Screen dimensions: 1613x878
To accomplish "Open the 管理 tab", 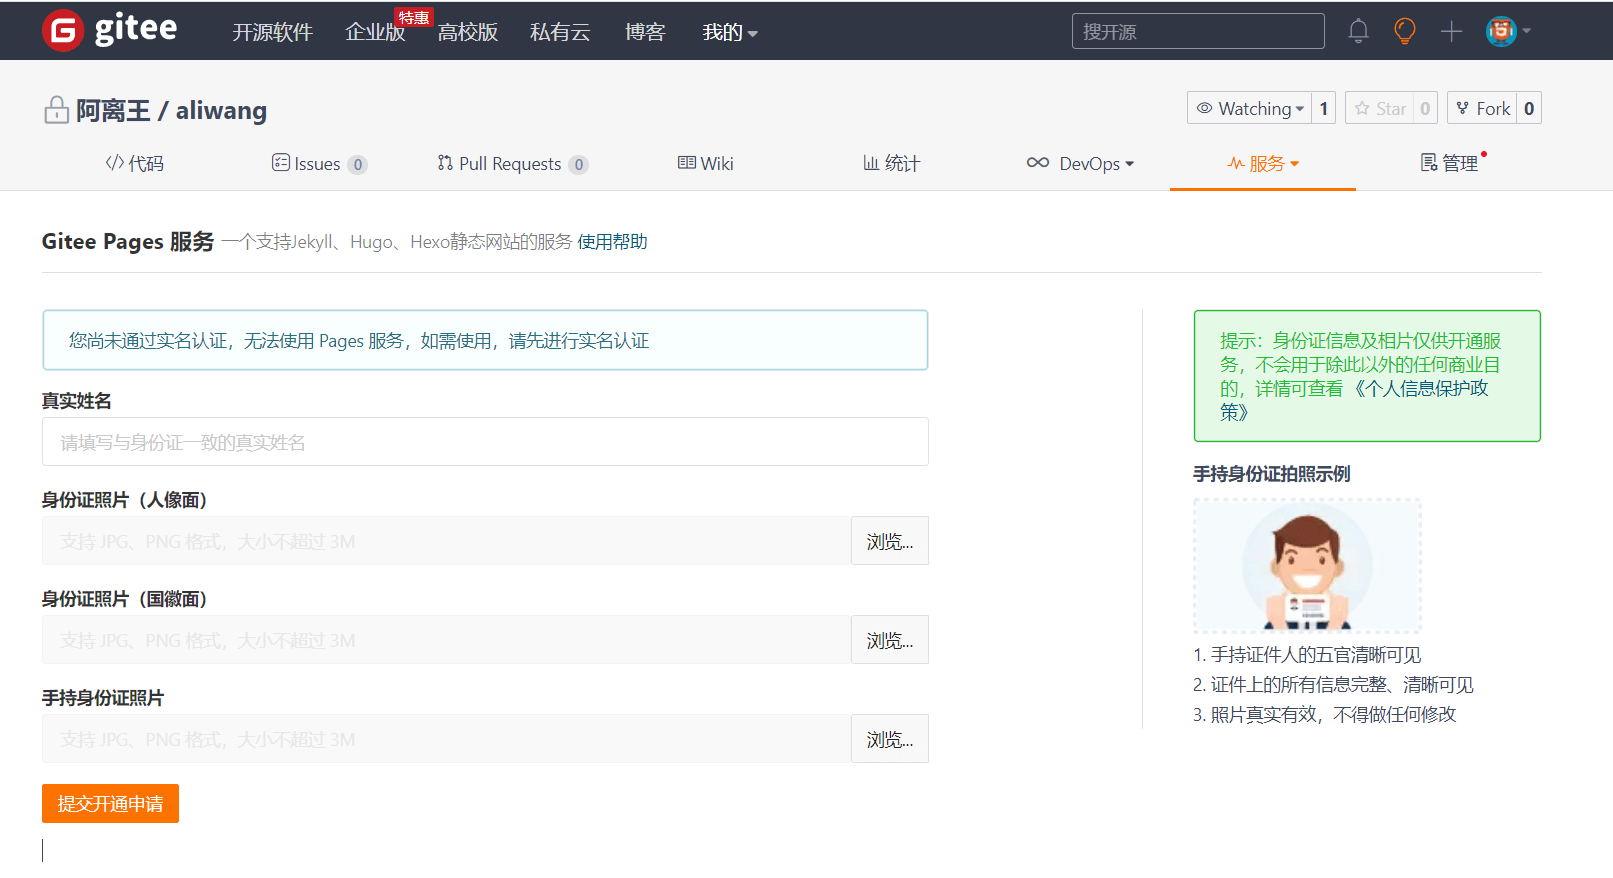I will coord(1451,163).
